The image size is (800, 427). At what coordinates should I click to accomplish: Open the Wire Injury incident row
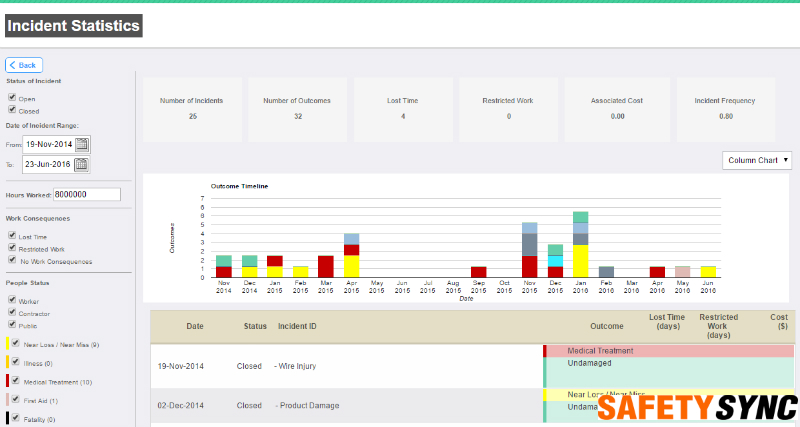click(296, 366)
